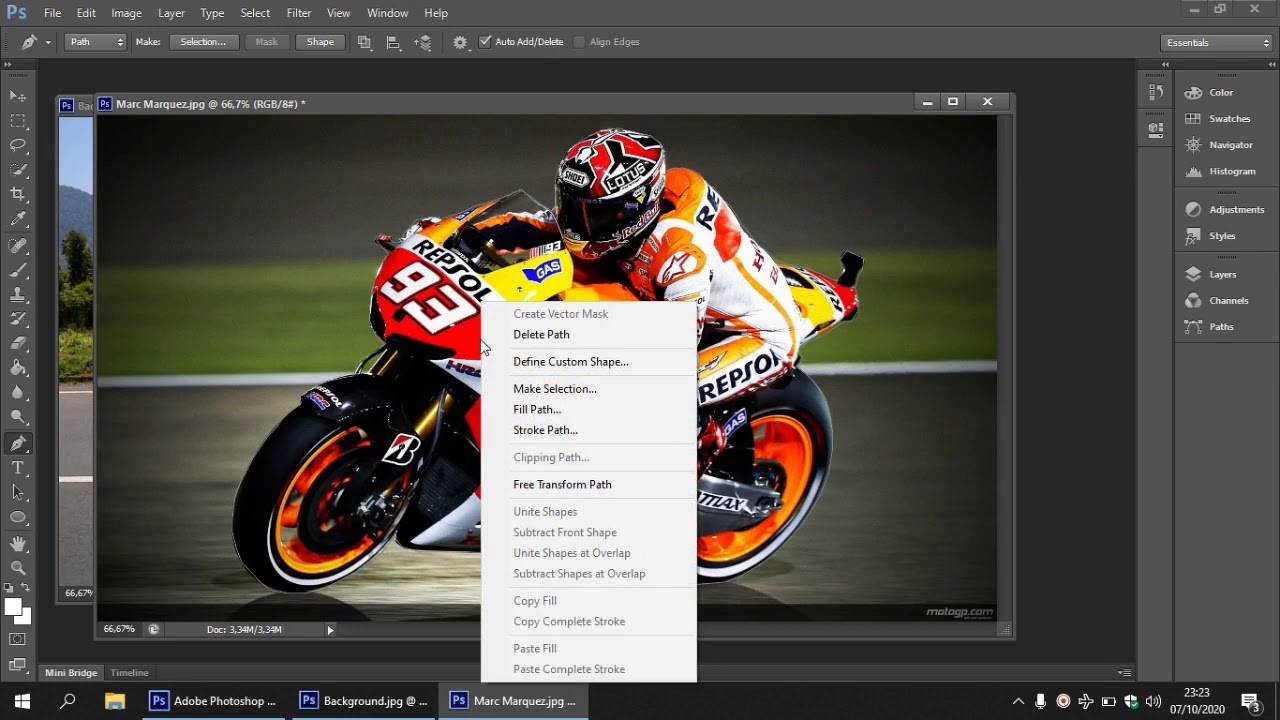Select the Brush tool
The image size is (1280, 720).
18,270
